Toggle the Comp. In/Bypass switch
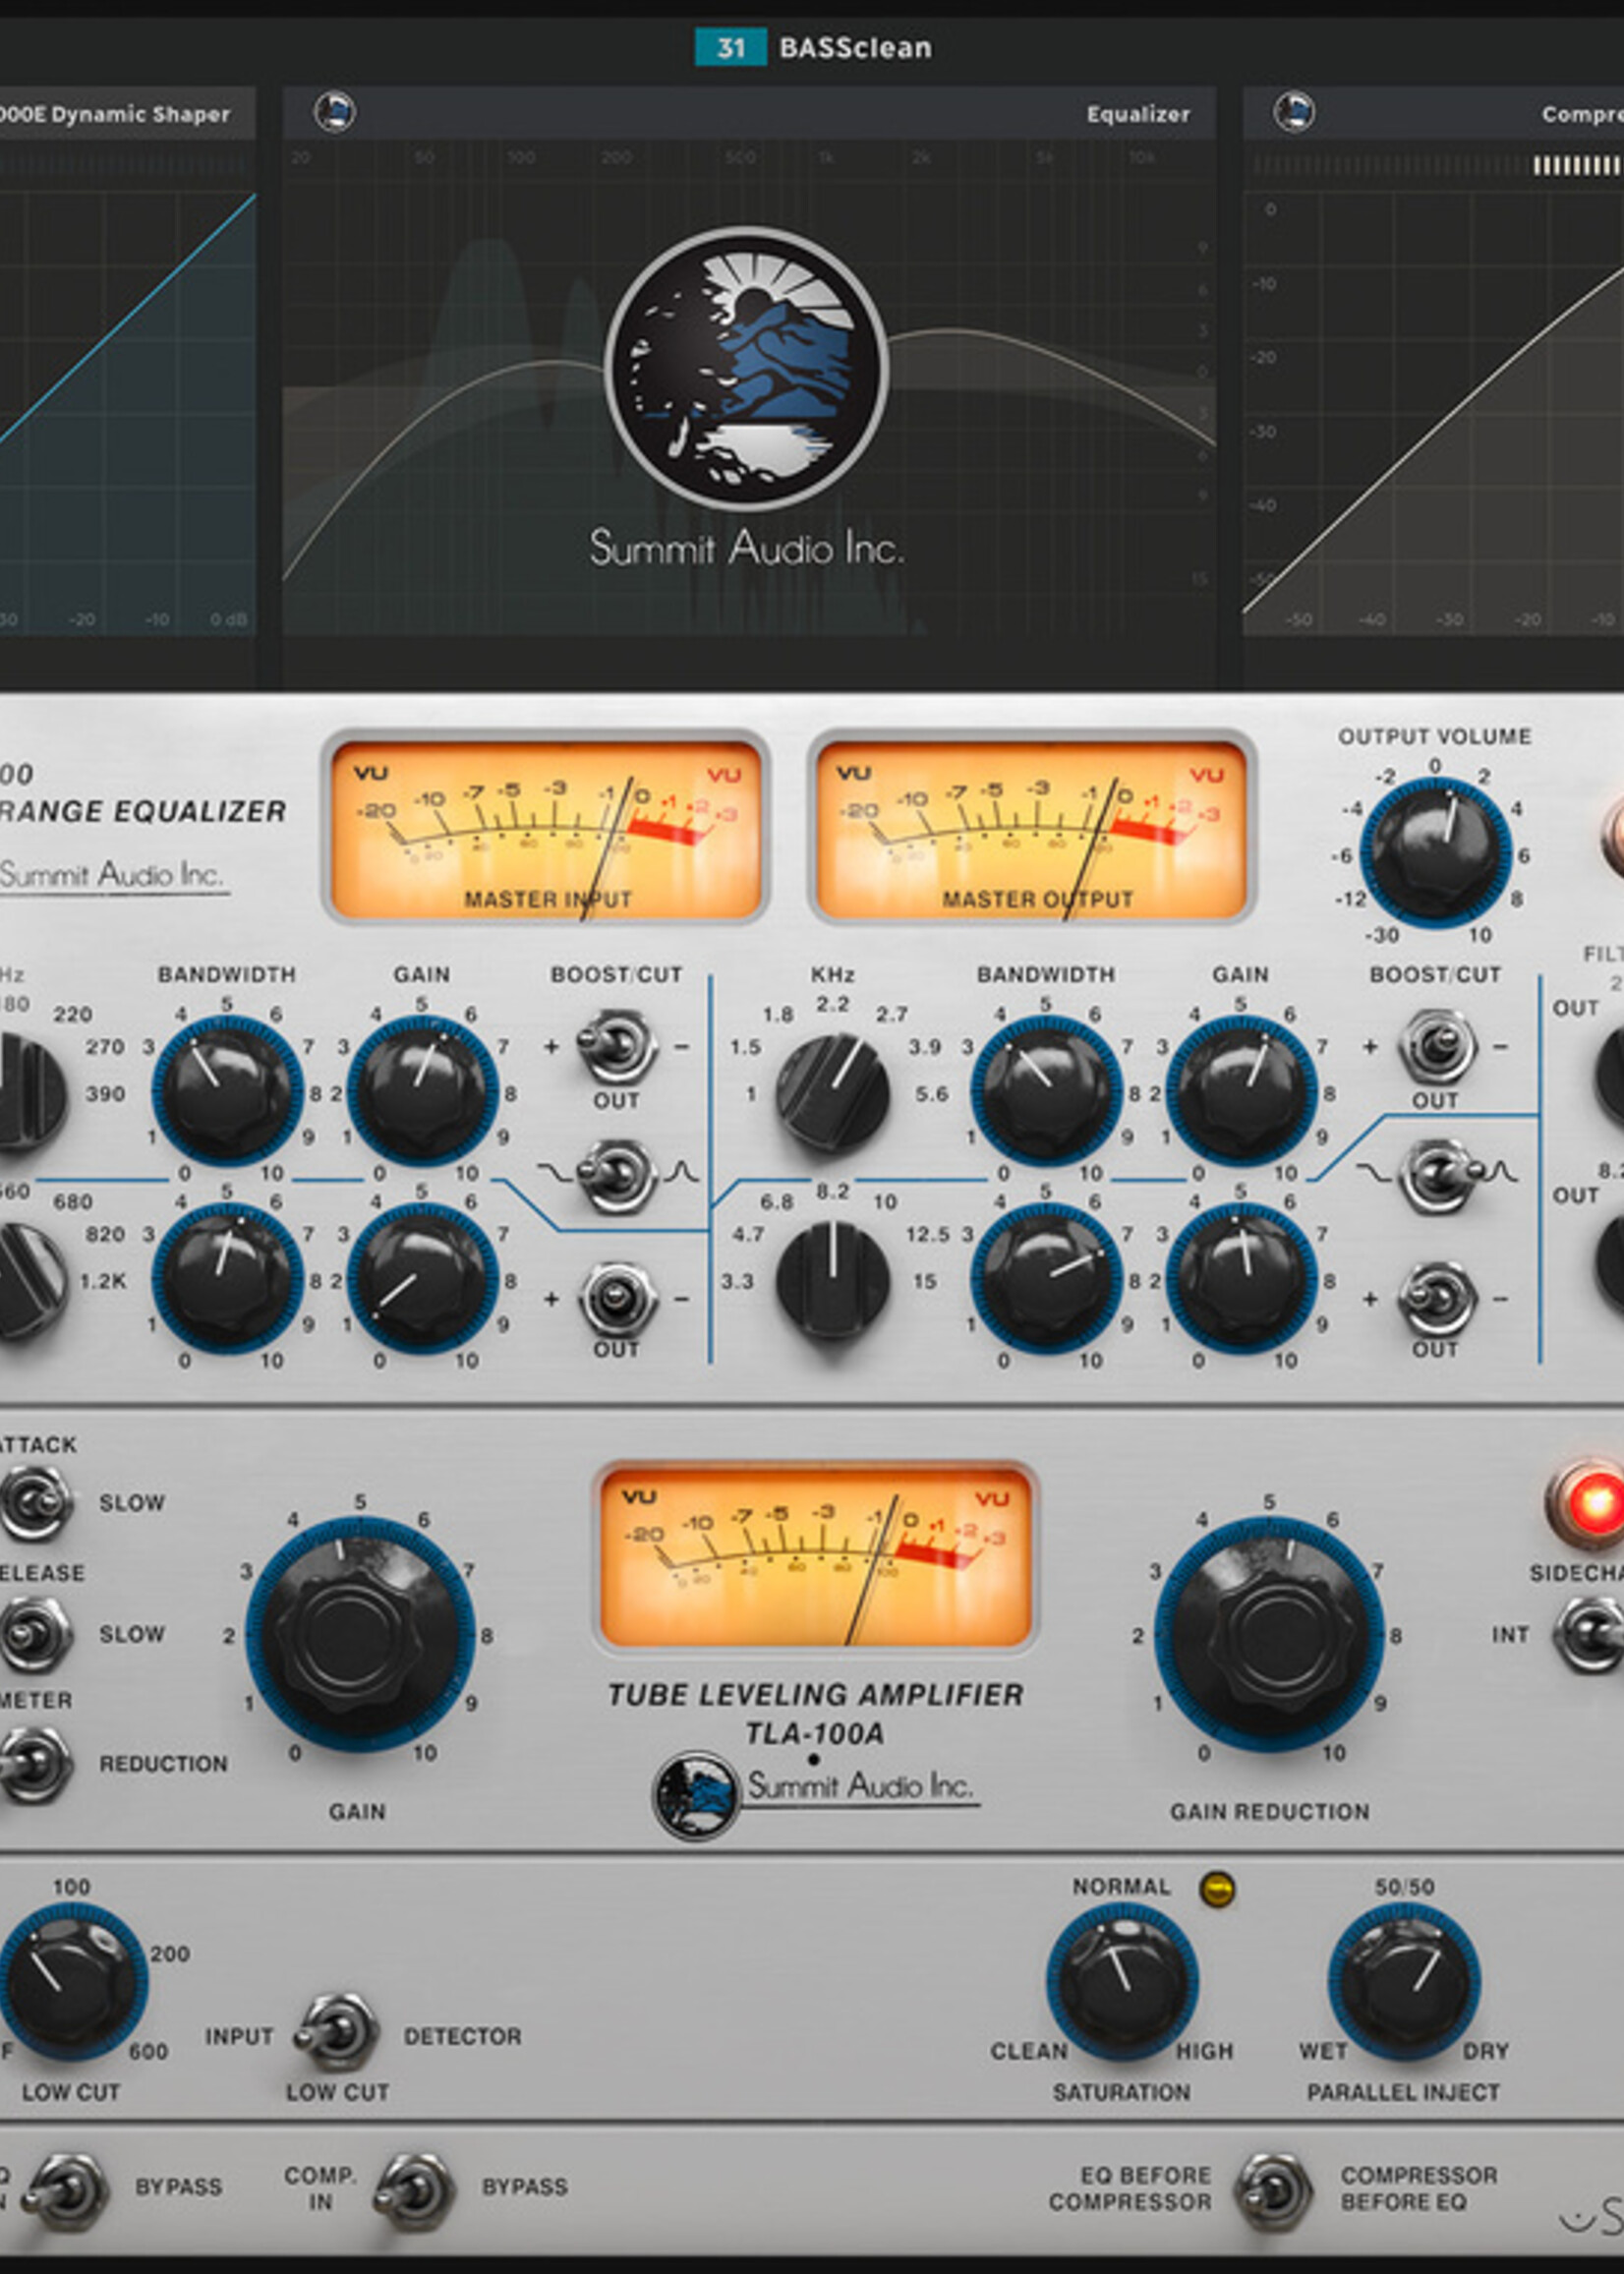The height and width of the screenshot is (2274, 1624). [x=414, y=2192]
